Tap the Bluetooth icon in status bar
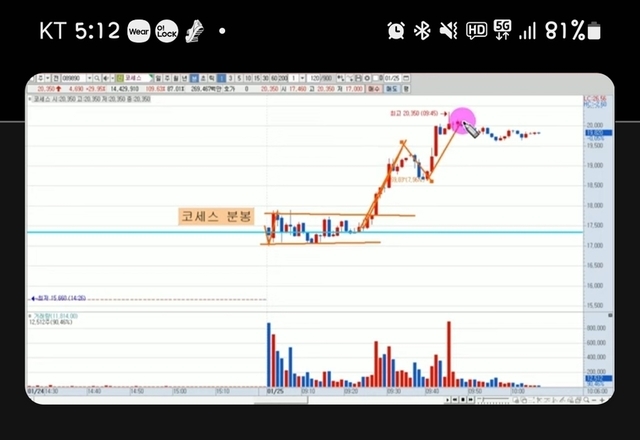640x440 pixels. click(x=422, y=30)
